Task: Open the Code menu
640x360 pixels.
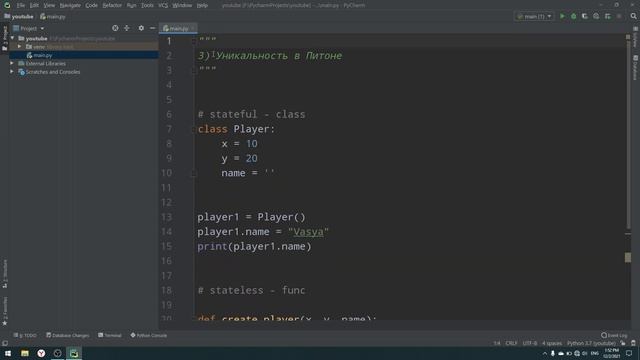Action: point(91,5)
